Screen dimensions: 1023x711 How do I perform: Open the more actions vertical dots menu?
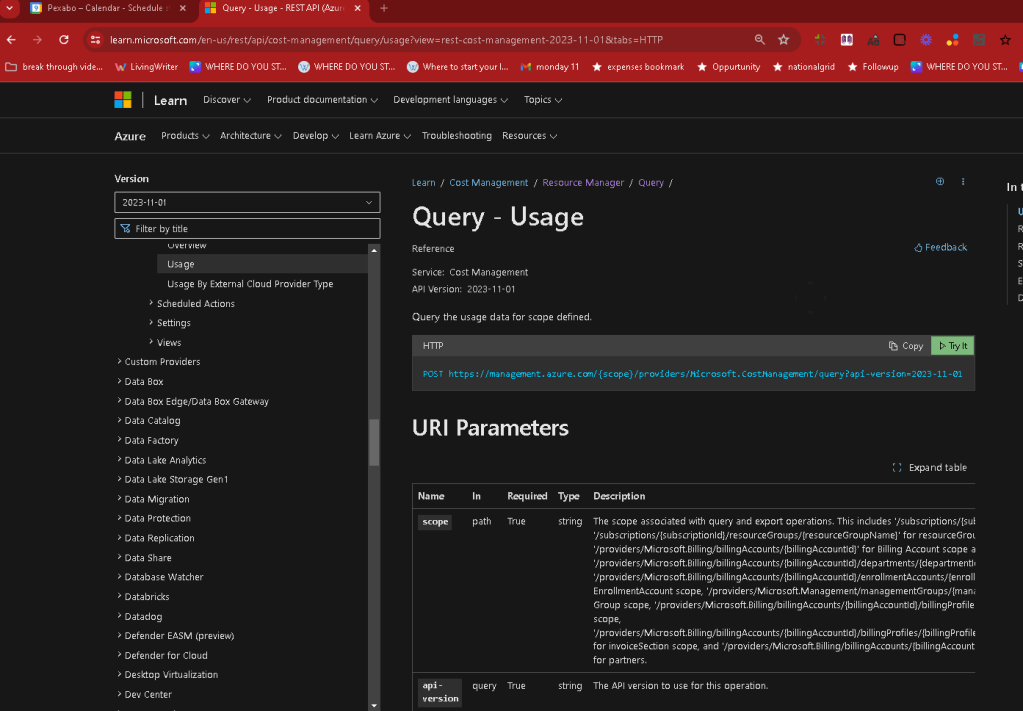(x=963, y=181)
